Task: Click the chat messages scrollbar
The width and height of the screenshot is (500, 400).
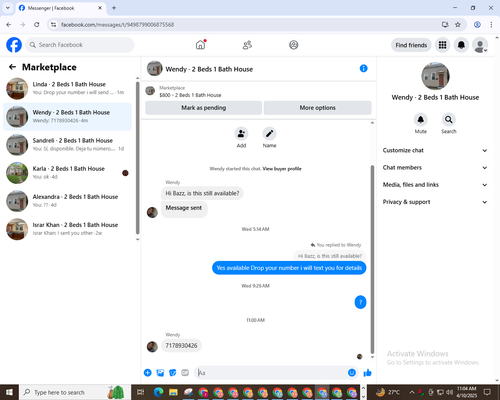Action: [372, 259]
